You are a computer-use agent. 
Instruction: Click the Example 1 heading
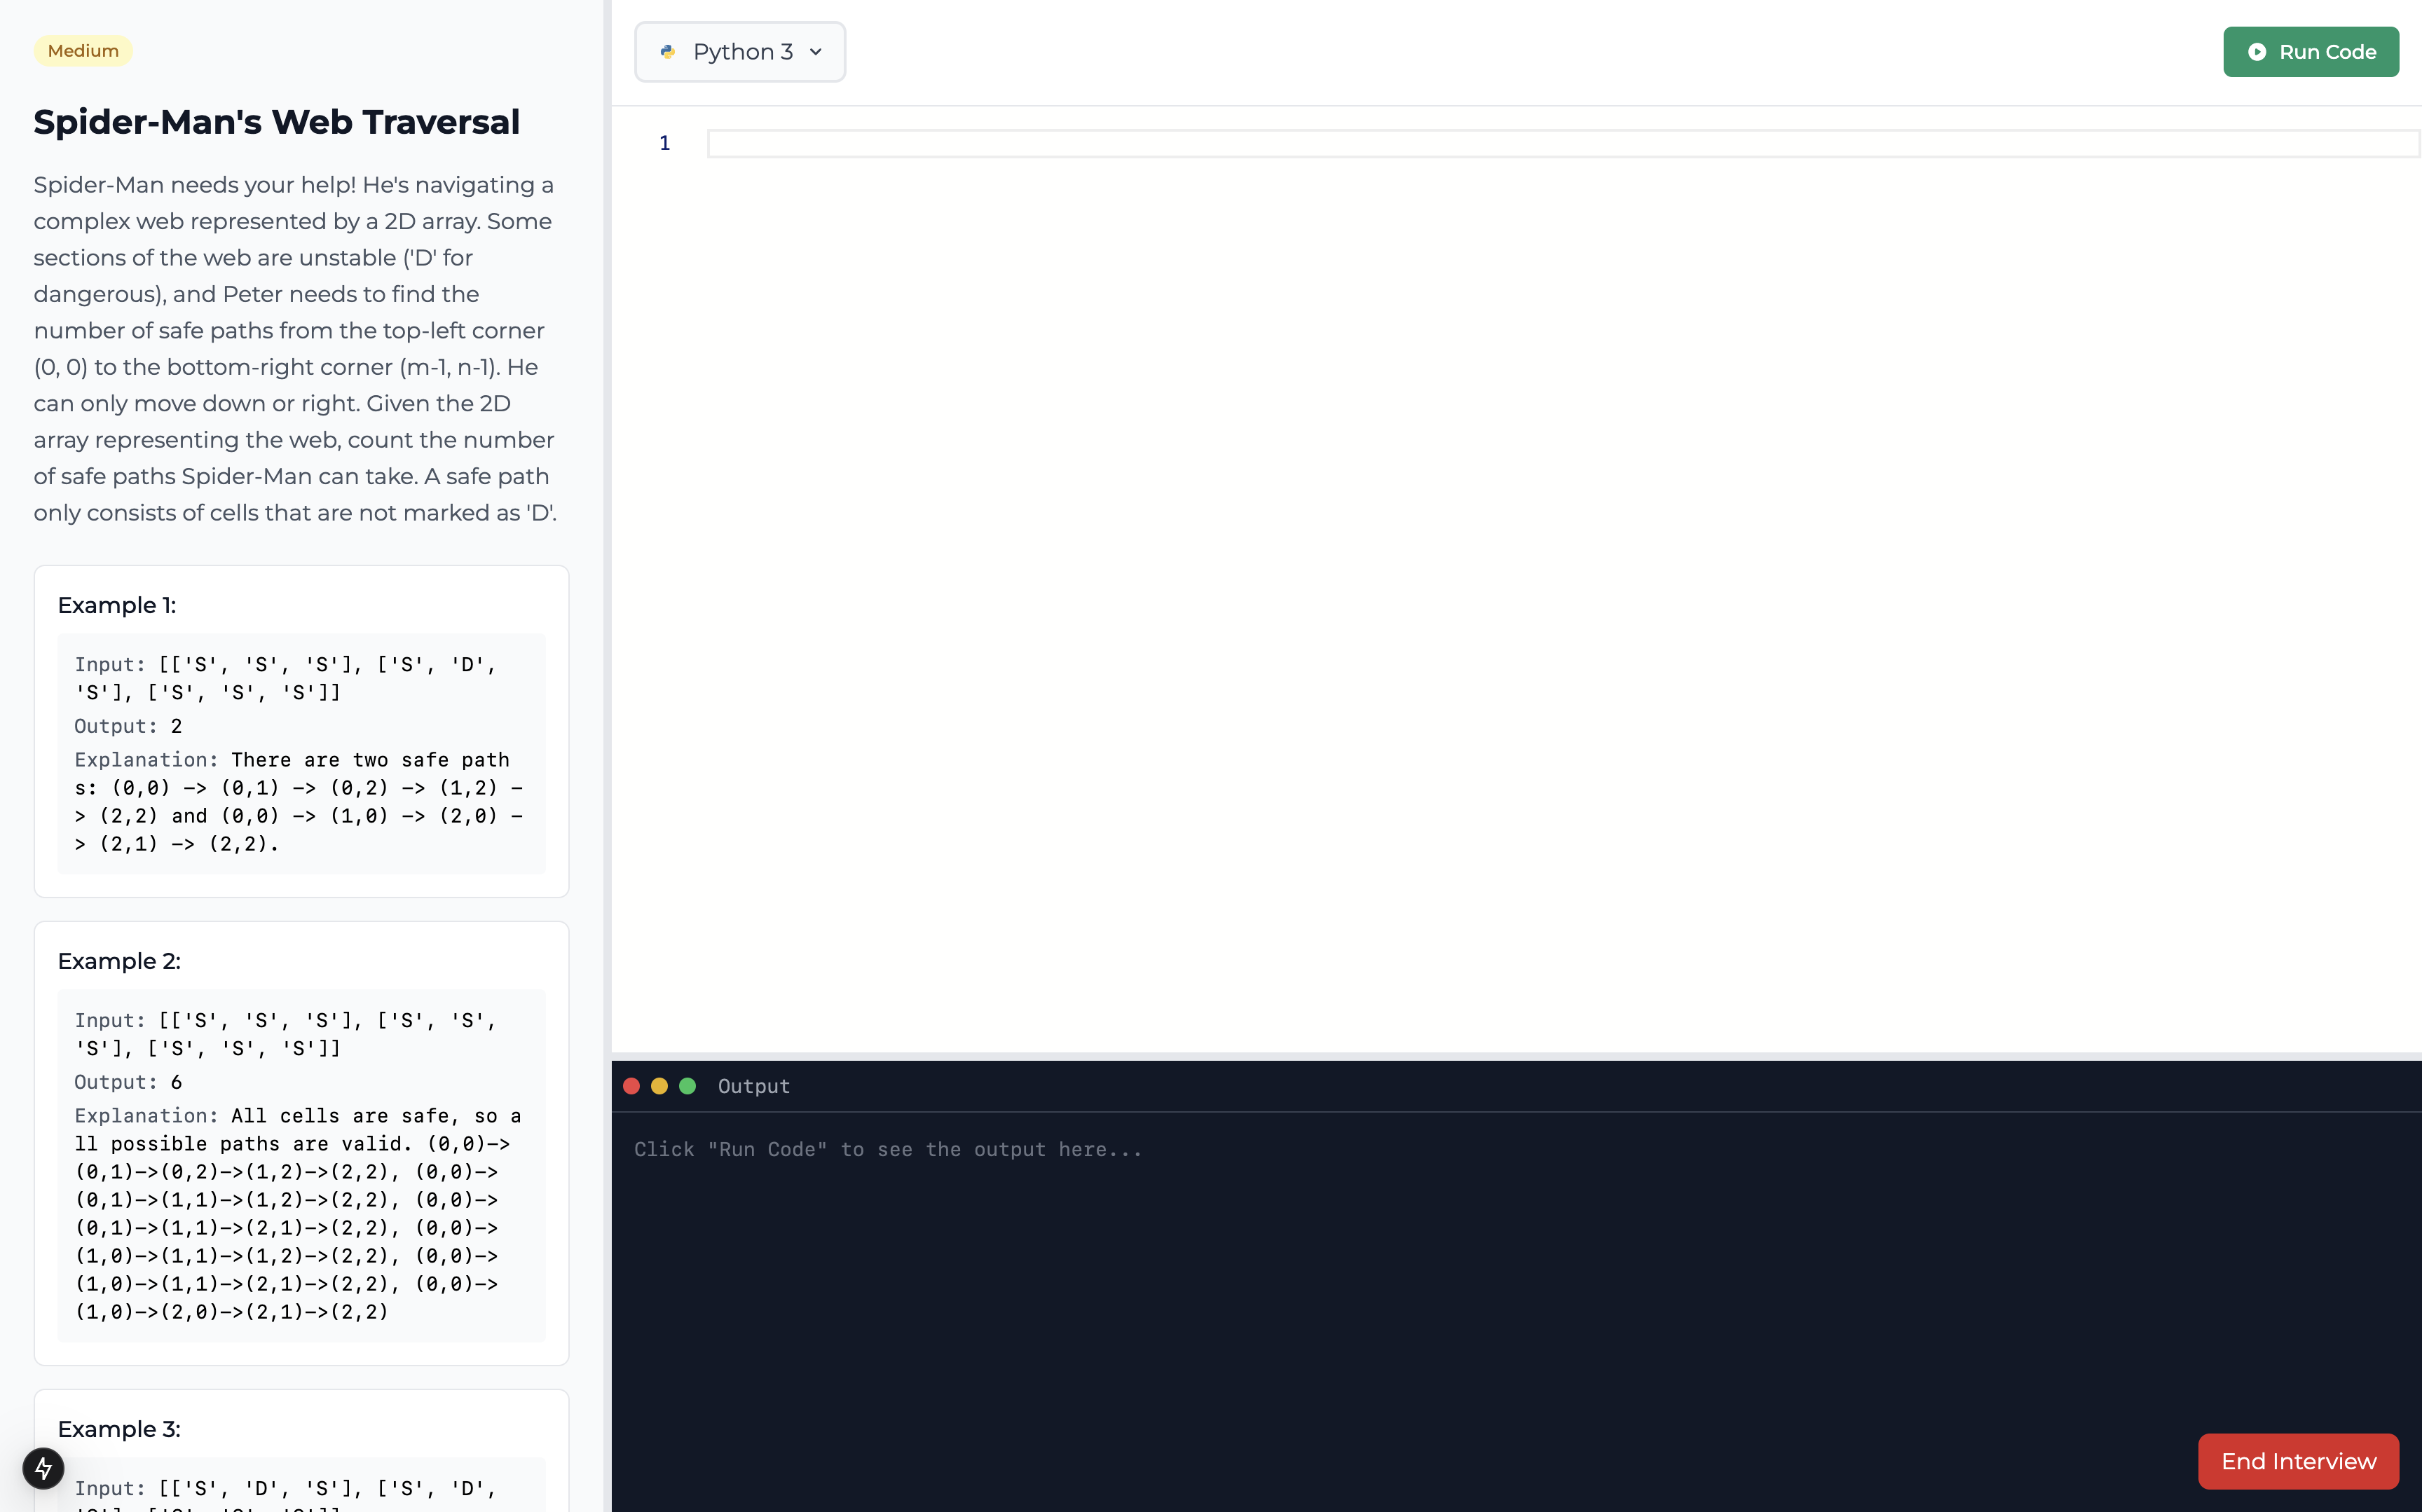(117, 605)
